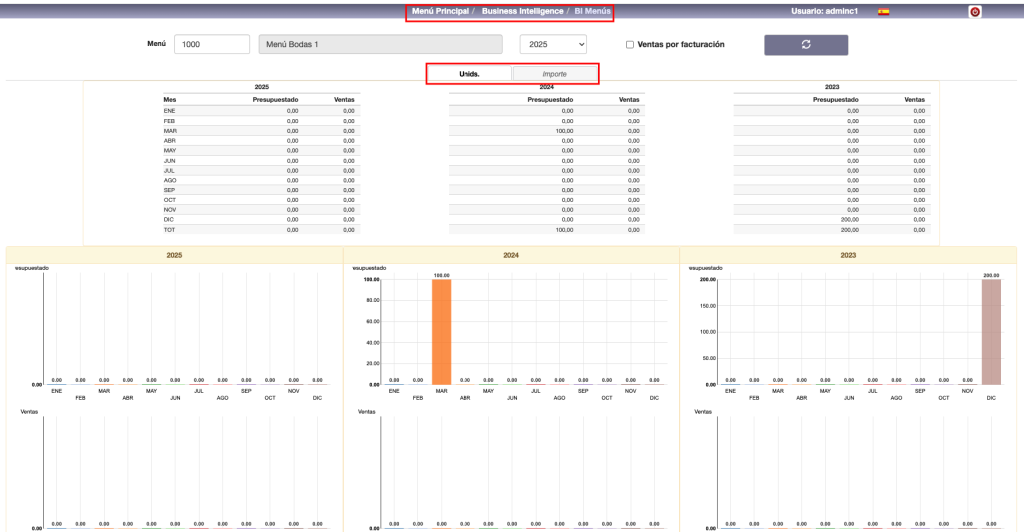Click the orange MAR bar in 2024 chart
Viewport: 1024px width, 532px height.
(x=442, y=332)
